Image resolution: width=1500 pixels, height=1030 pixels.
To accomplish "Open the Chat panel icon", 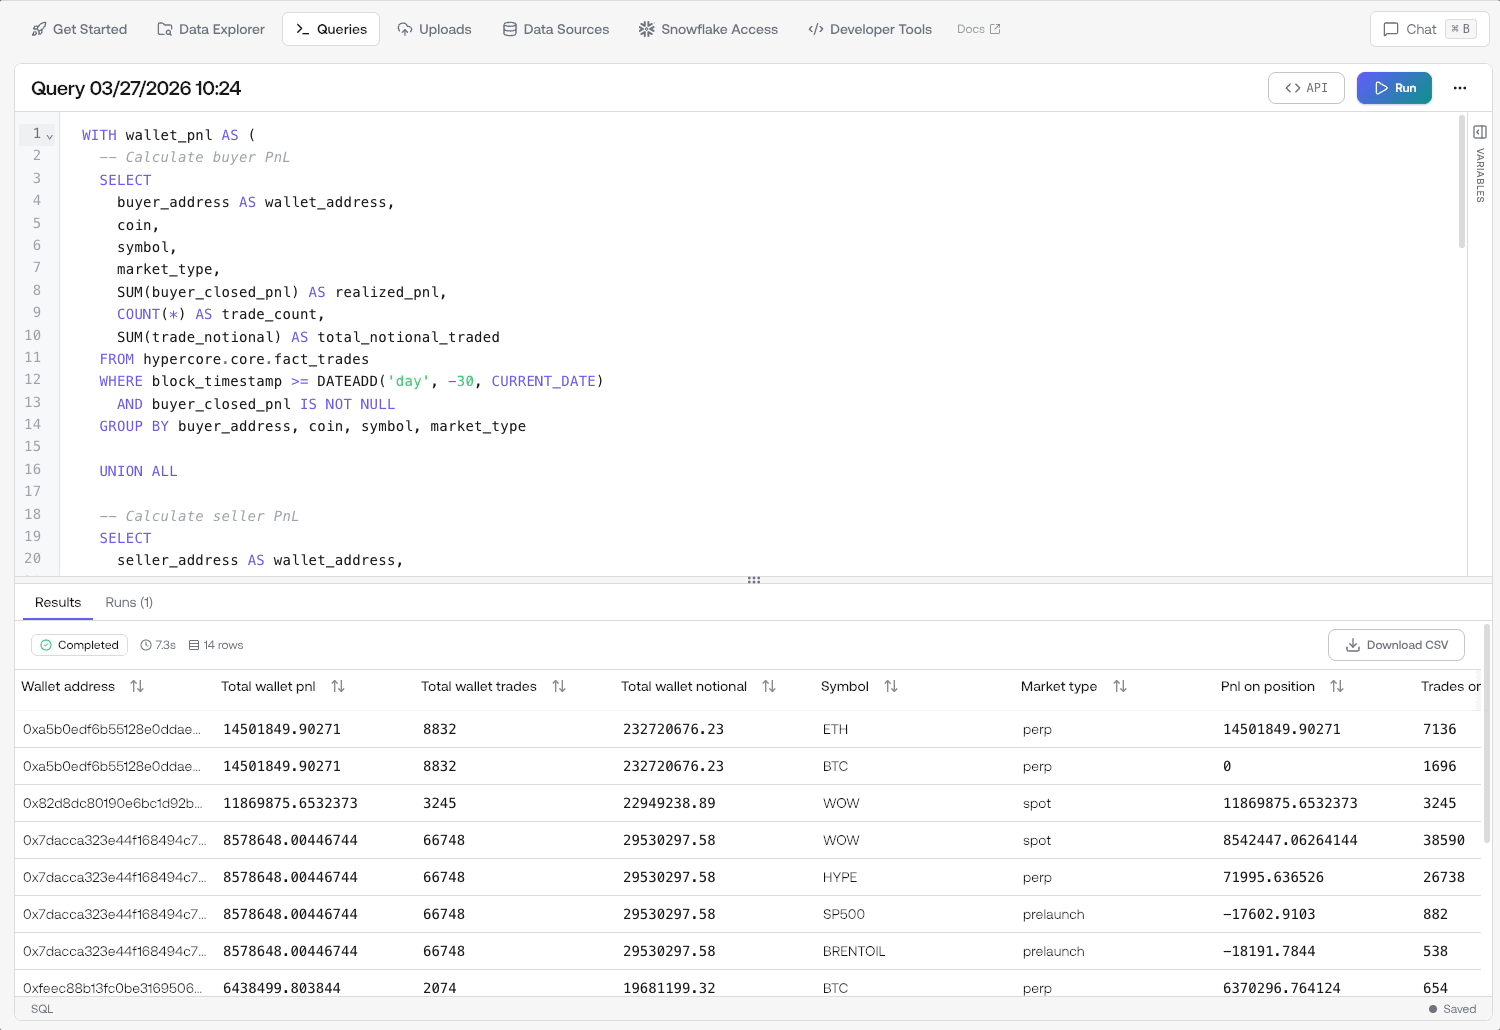I will [1391, 29].
